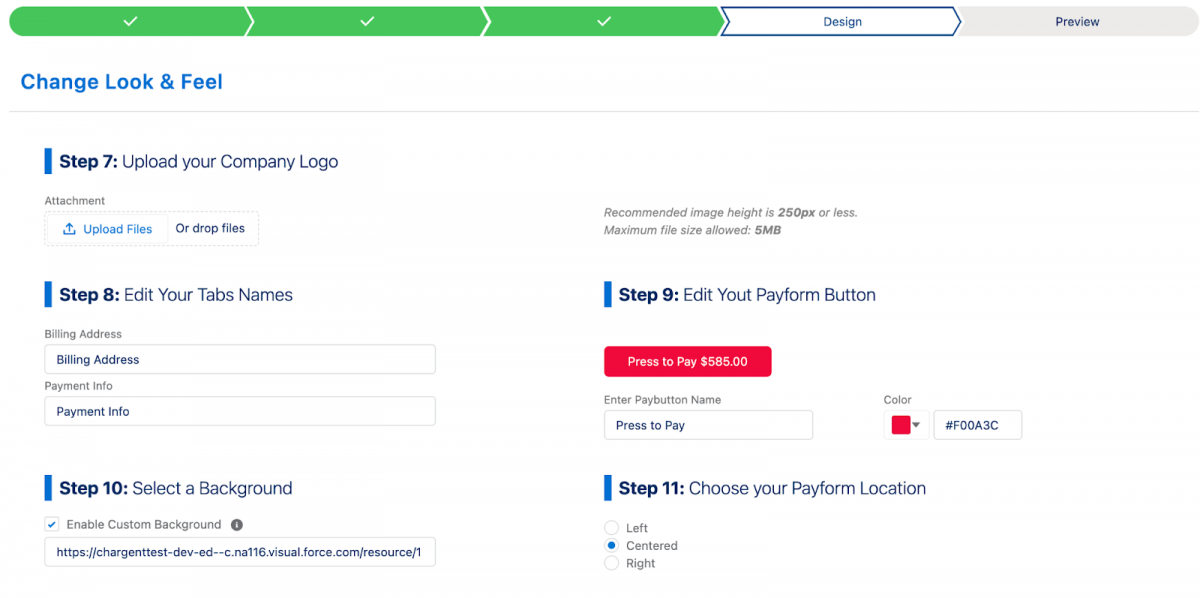Click the red color swatch
This screenshot has width=1200, height=598.
899,424
